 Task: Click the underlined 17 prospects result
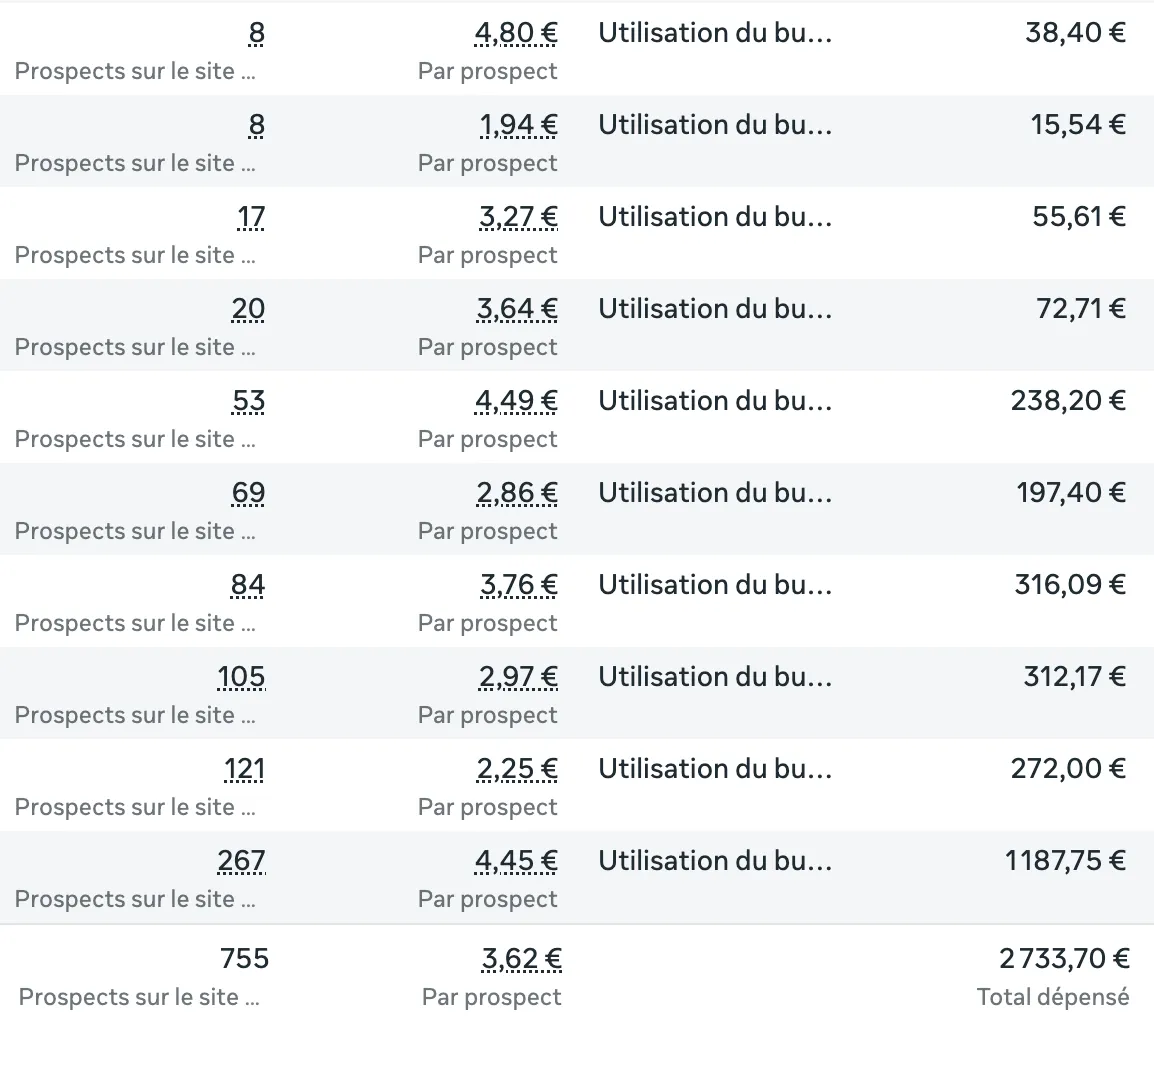pos(251,217)
